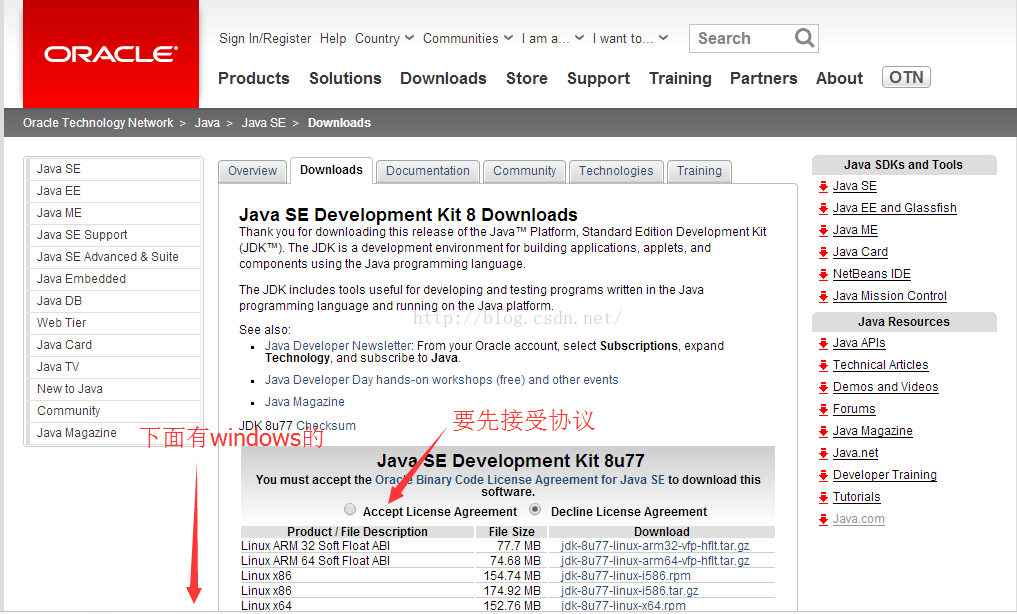1017x614 pixels.
Task: Open Java Magazine link in See also
Action: point(304,402)
